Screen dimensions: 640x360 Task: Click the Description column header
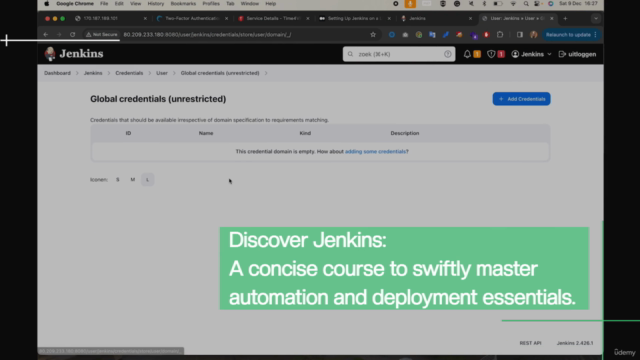404,133
